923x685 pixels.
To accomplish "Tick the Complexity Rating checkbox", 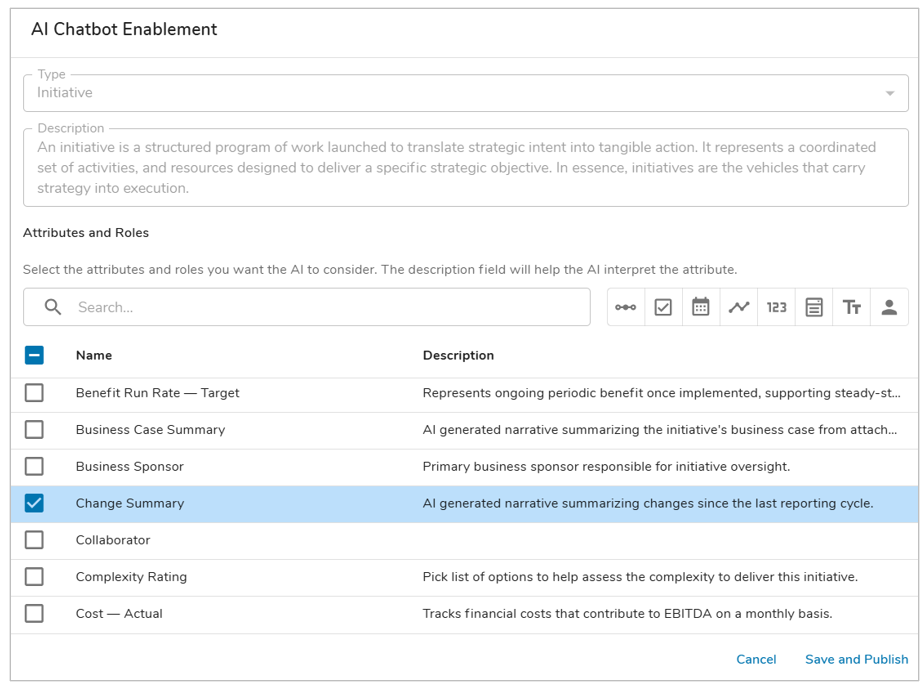I will click(34, 577).
